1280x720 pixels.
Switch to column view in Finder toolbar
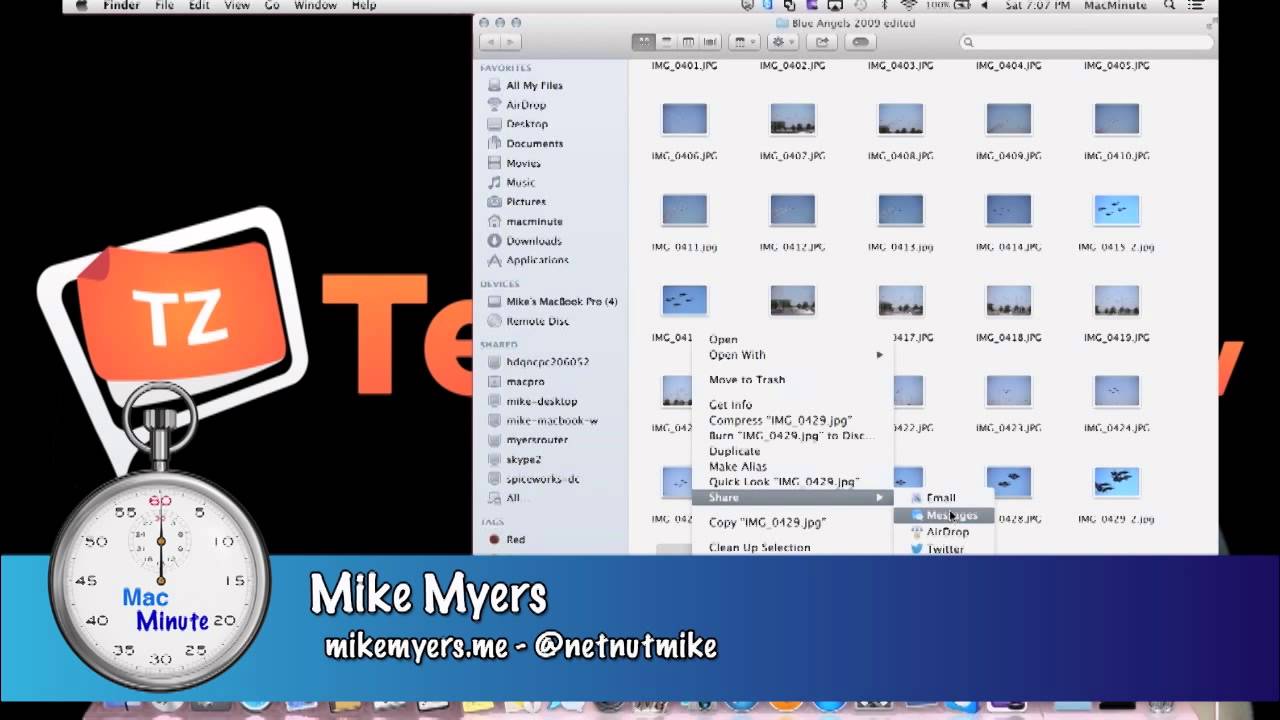pyautogui.click(x=688, y=42)
